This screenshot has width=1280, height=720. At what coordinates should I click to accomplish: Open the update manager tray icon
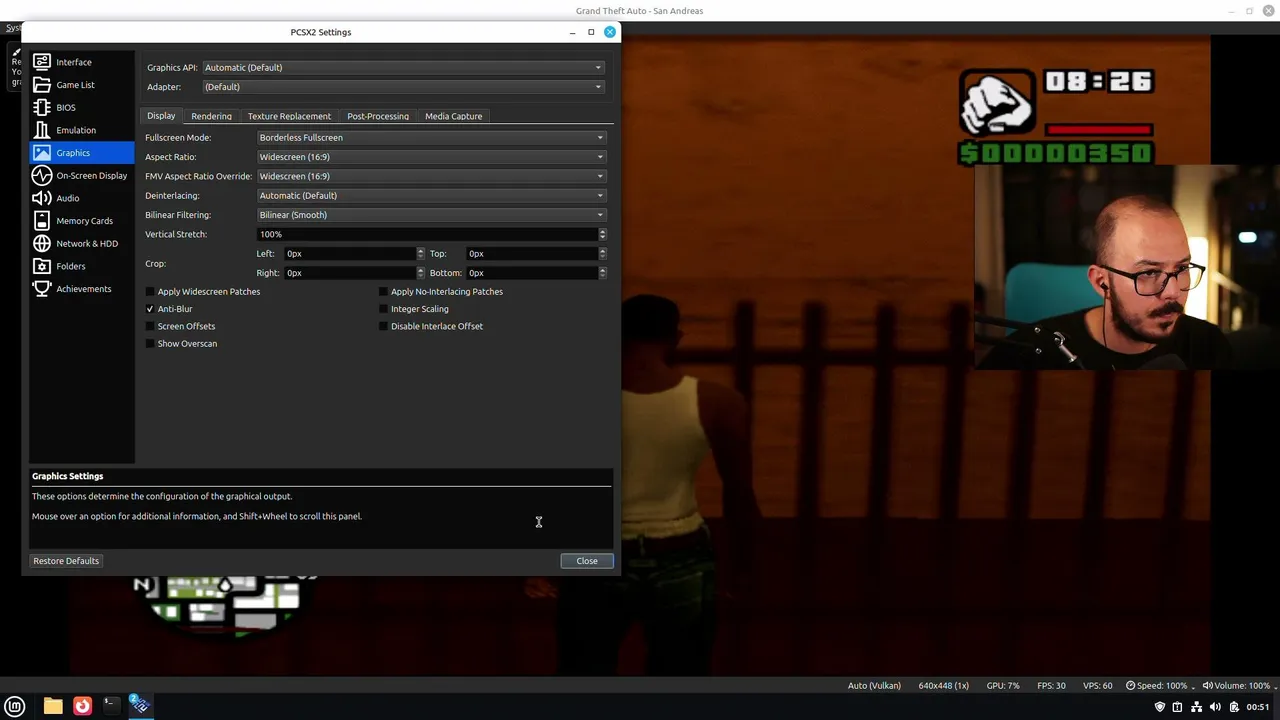[1178, 707]
